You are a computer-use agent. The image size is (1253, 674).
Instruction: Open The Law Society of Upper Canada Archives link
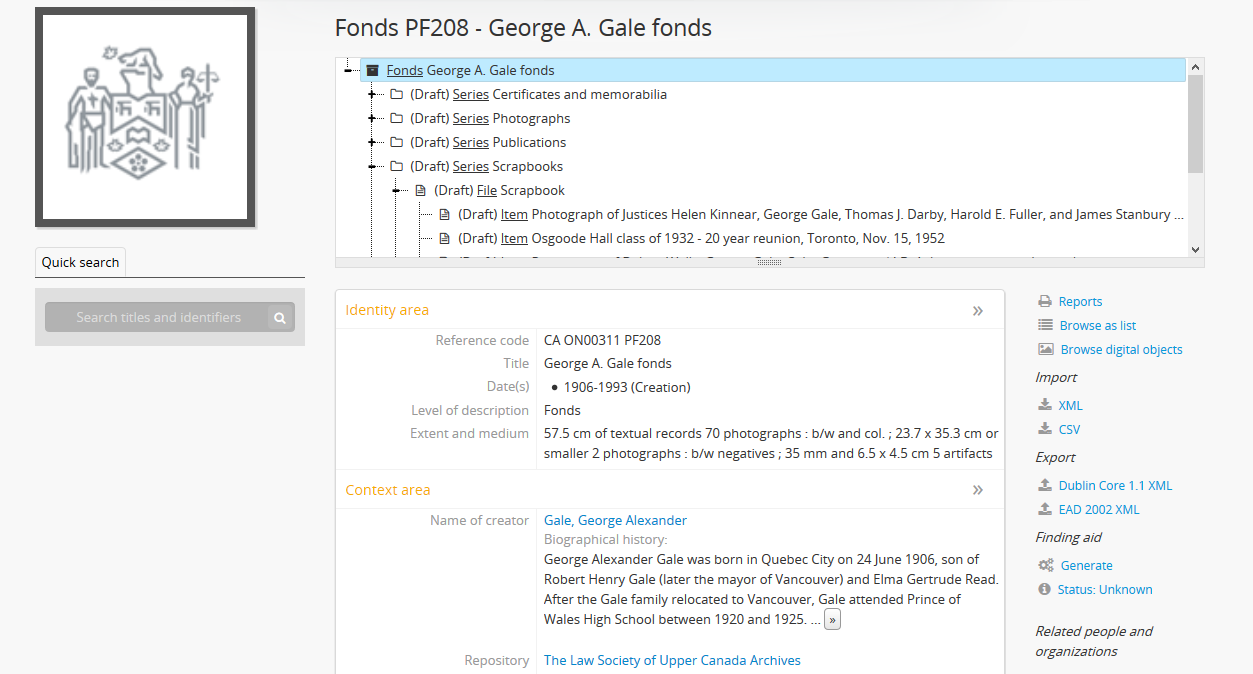(672, 660)
